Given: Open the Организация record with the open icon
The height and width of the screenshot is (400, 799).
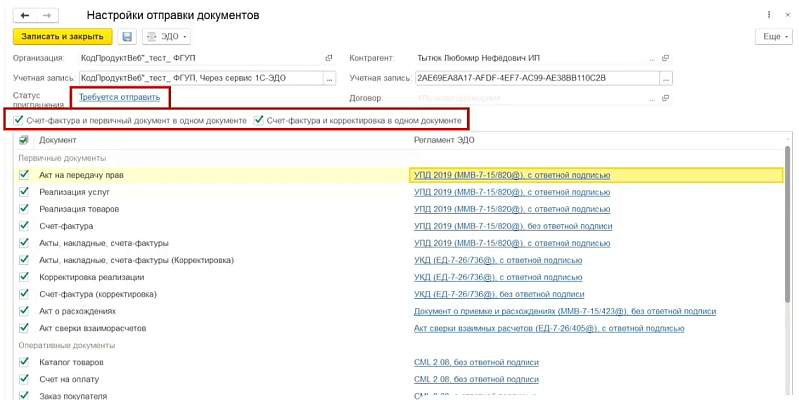Looking at the screenshot, I should pos(329,58).
